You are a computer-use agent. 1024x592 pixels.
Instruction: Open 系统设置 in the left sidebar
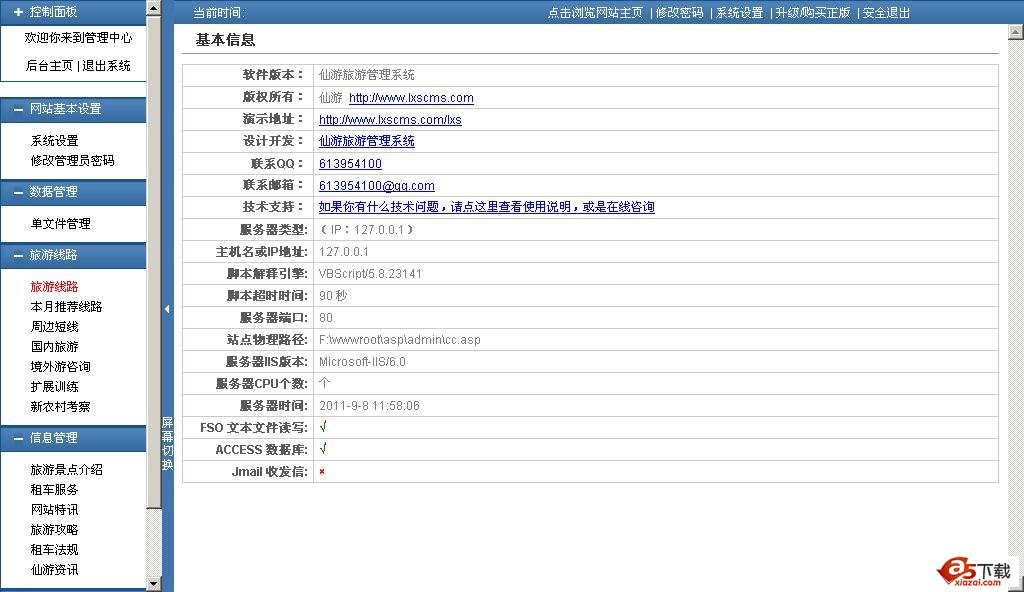pos(54,140)
